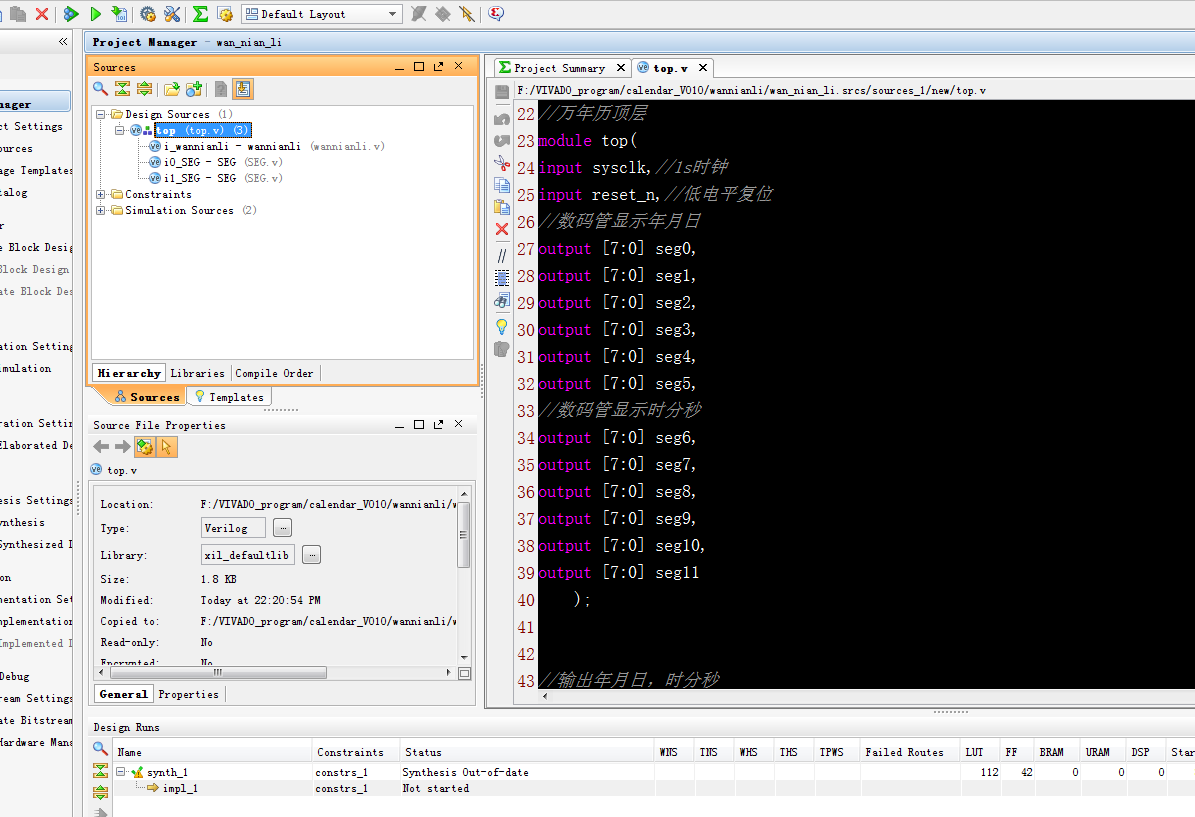Screen dimensions: 1195x817
Task: Click the browse button next to xil_defaultlib
Action: click(311, 555)
